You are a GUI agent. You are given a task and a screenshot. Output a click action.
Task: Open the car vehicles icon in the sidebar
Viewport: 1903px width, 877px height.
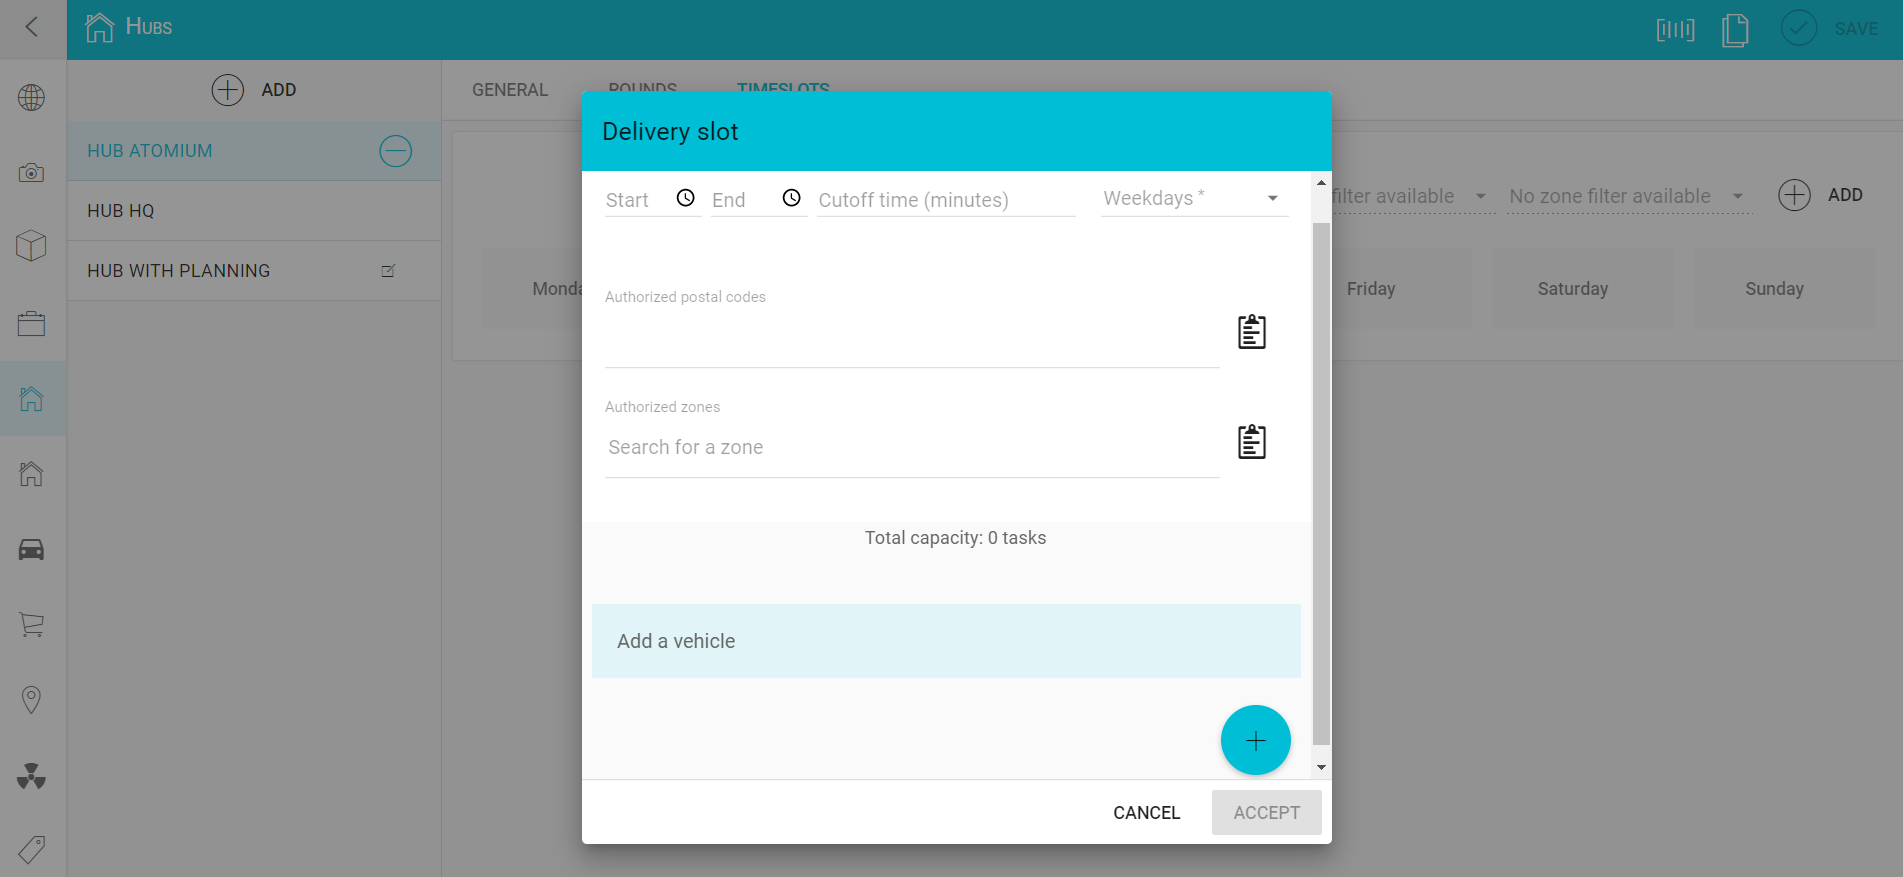point(32,549)
